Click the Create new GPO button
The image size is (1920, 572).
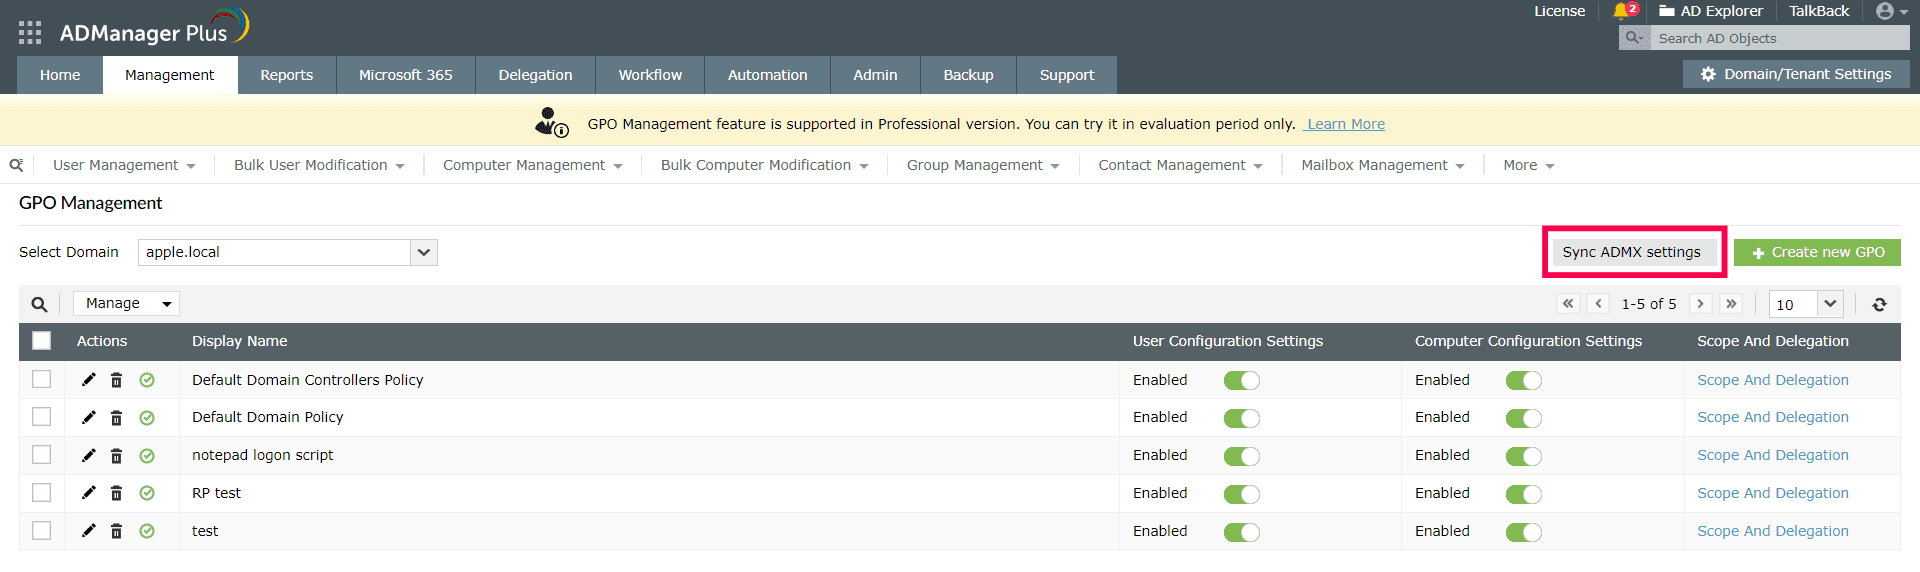pos(1817,252)
